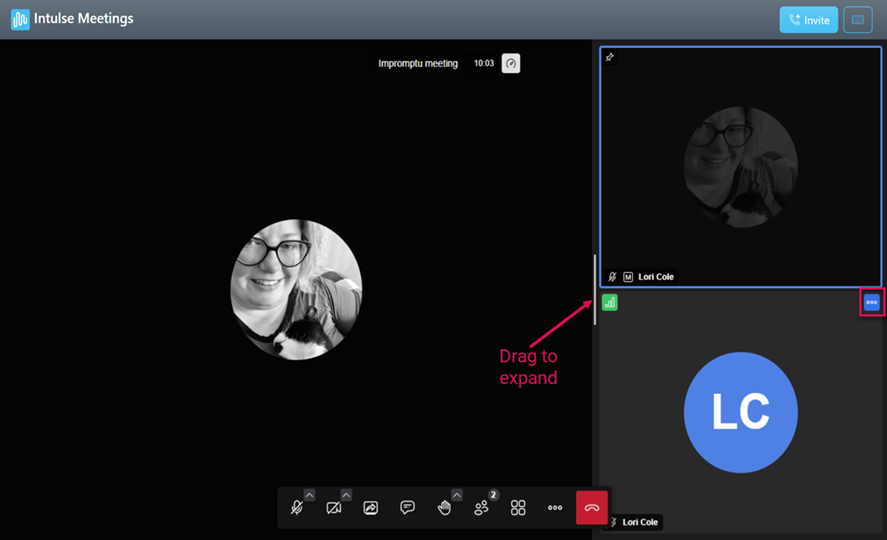
Task: Select the LC avatar participant tile
Action: point(740,412)
